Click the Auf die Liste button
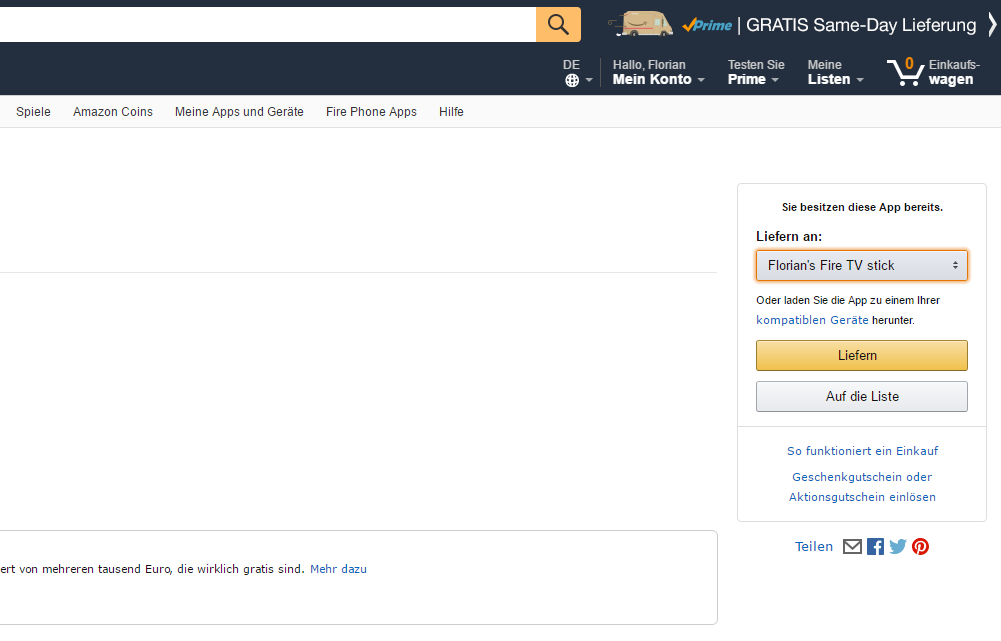1001x641 pixels. [x=862, y=396]
